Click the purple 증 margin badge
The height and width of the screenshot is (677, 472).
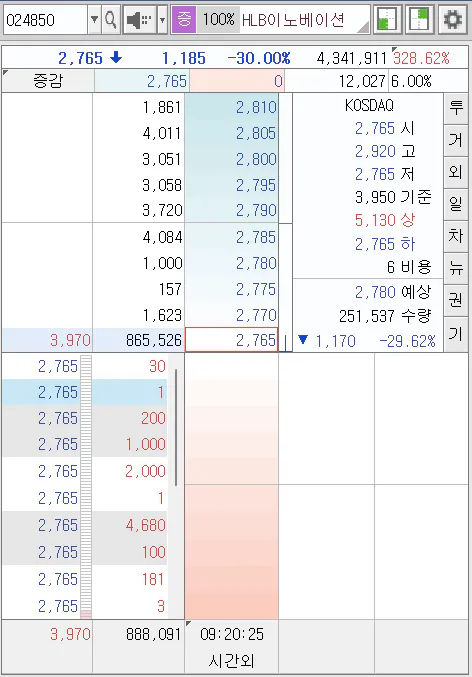click(x=184, y=19)
